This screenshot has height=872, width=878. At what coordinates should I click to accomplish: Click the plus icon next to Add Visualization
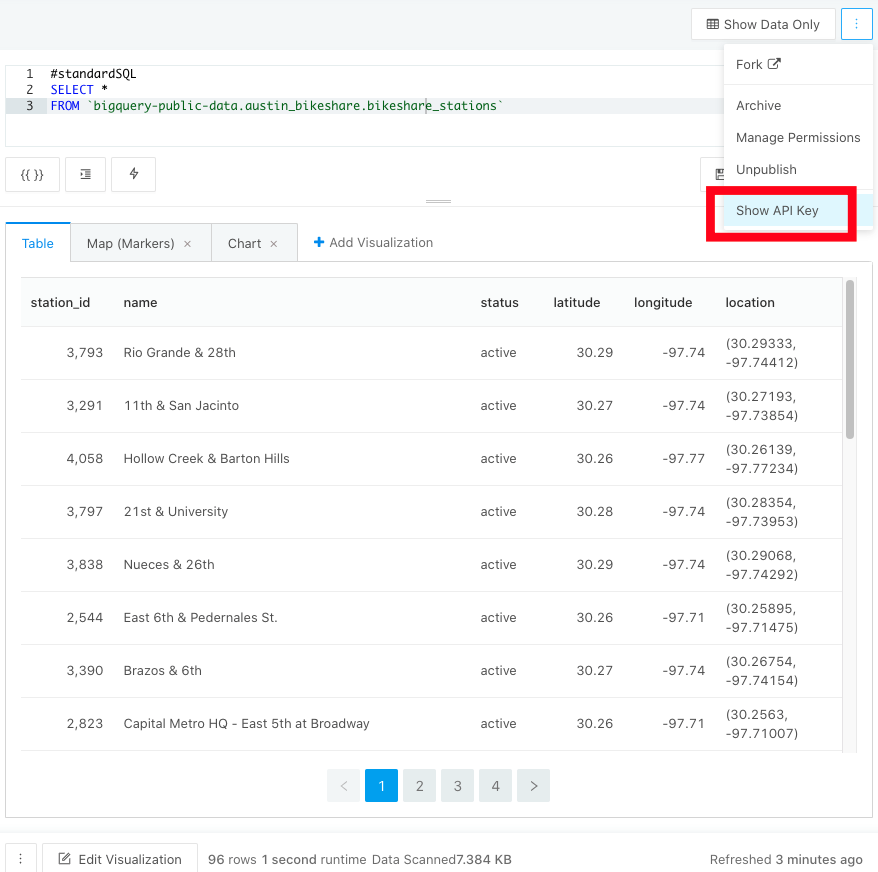click(318, 242)
